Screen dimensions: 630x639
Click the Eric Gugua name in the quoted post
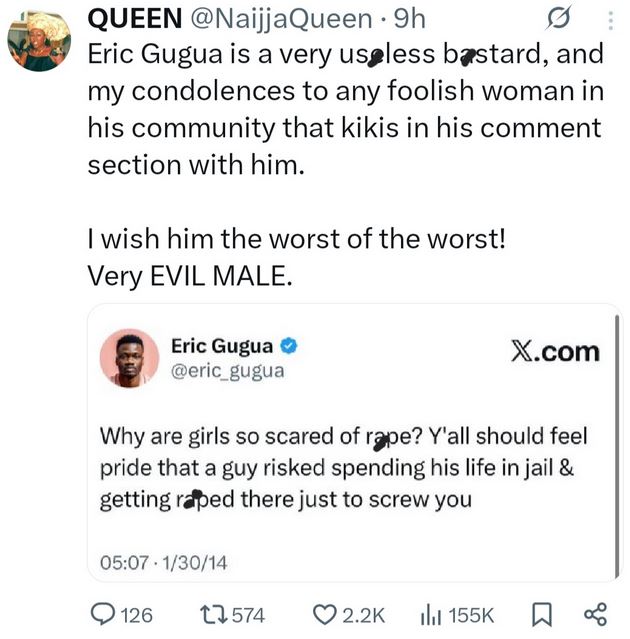click(x=223, y=346)
